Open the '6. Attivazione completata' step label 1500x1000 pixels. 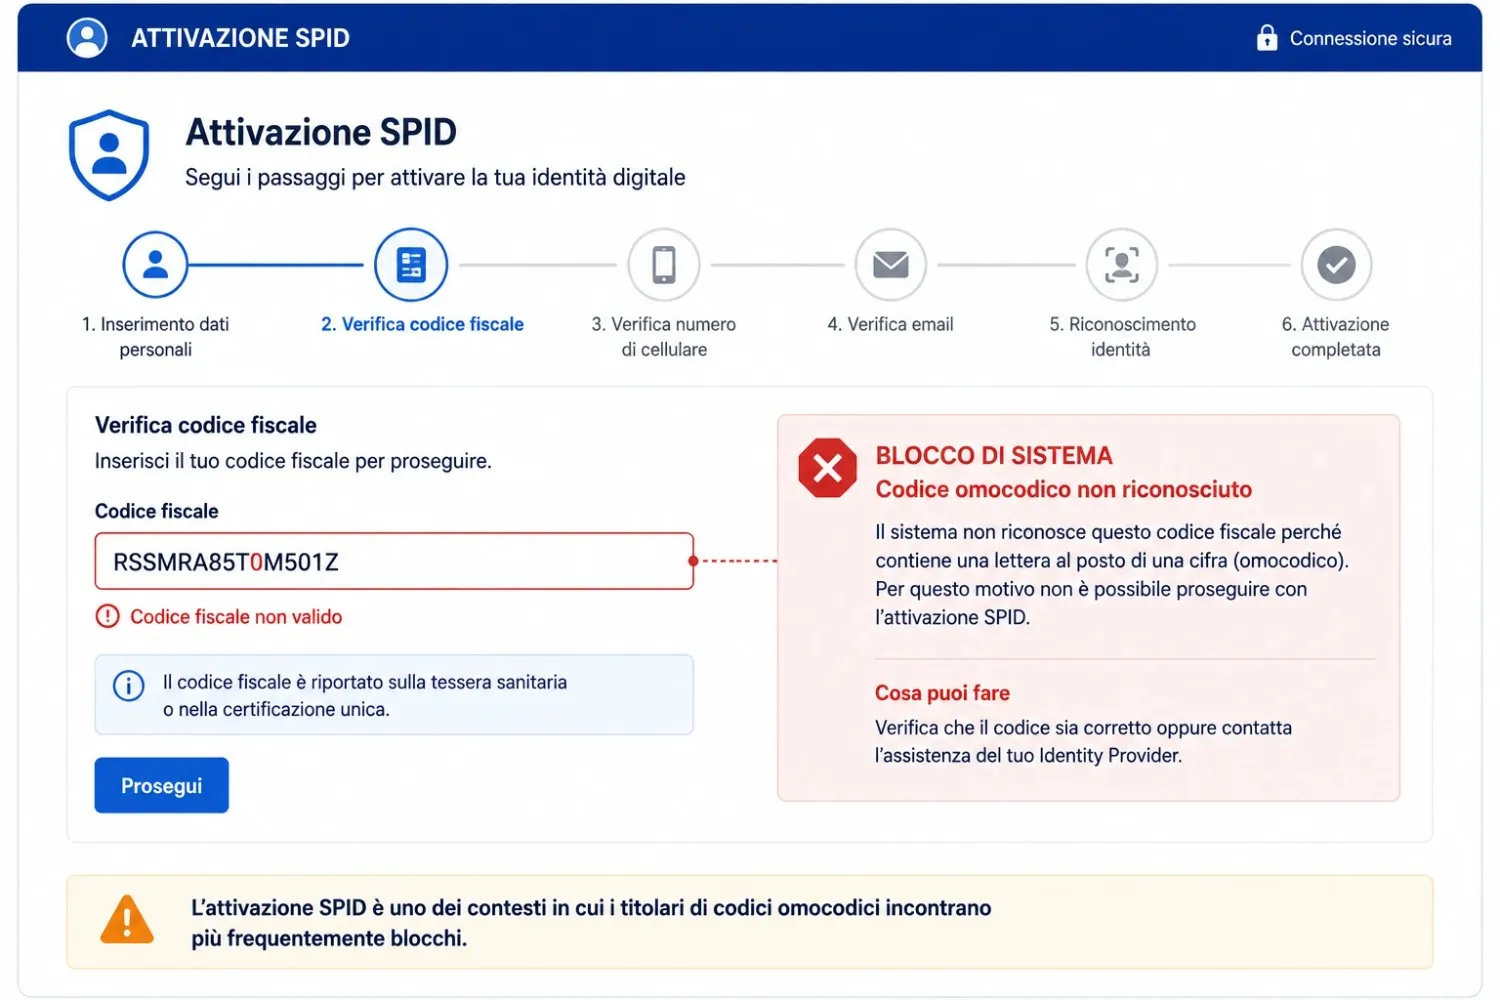click(1336, 337)
